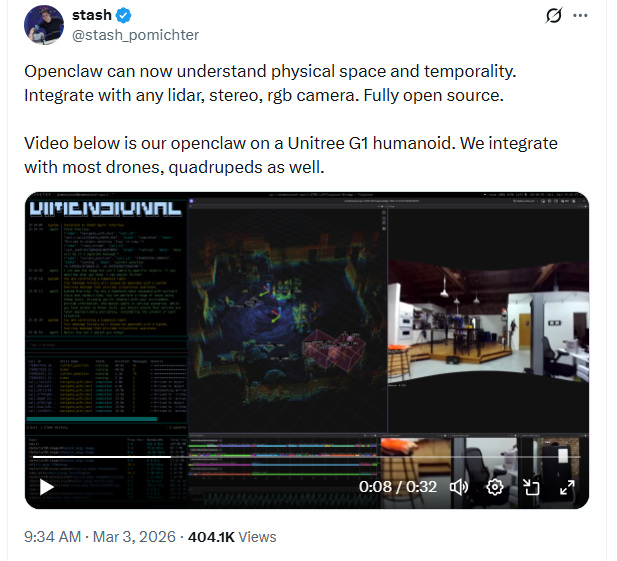Visit the @stash_pomichter handle
Image resolution: width=617 pixels, height=561 pixels.
click(x=135, y=35)
